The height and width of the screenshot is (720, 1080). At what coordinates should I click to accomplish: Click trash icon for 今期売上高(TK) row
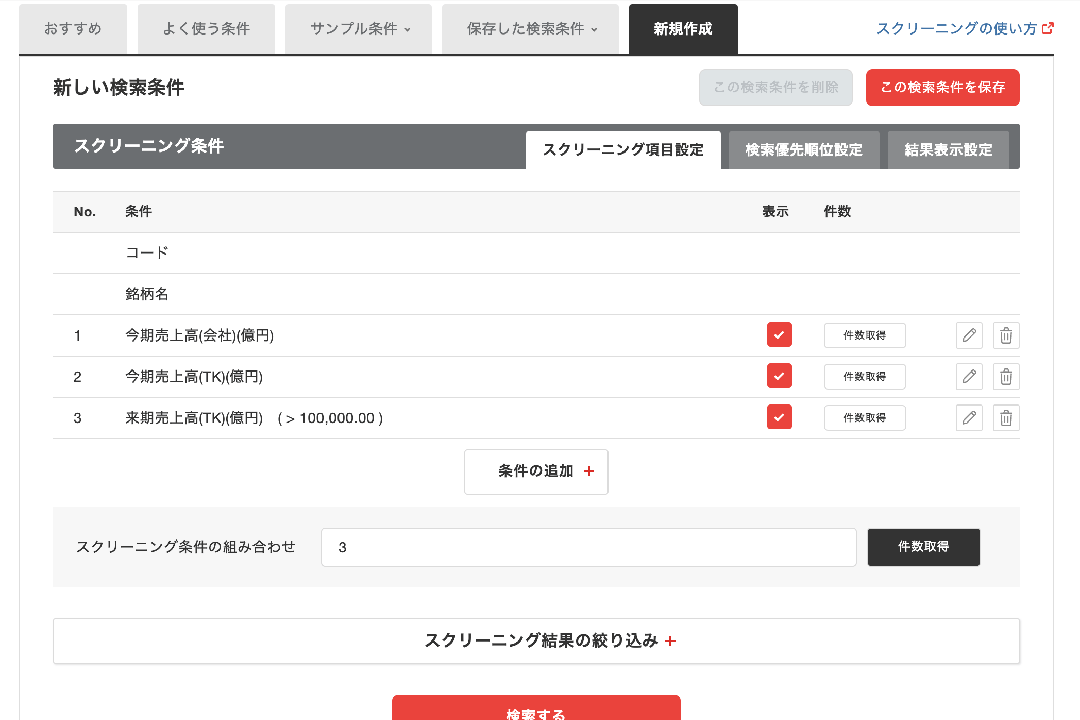pos(1006,377)
